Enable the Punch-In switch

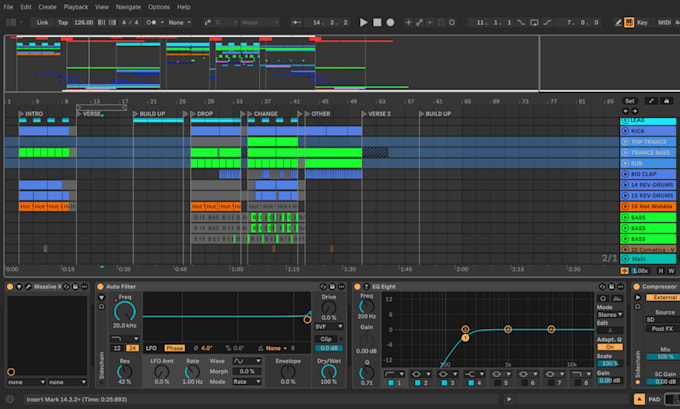click(x=521, y=22)
